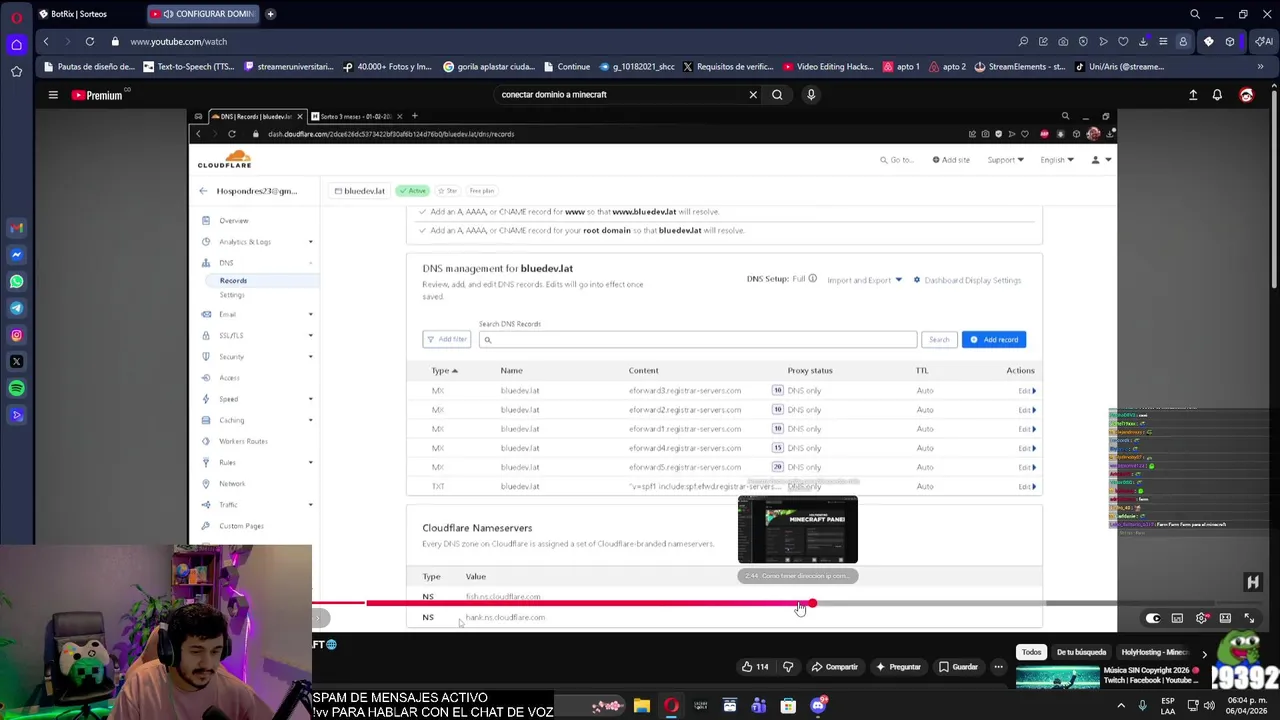Open the StreamElements bookmark
The height and width of the screenshot is (720, 1280).
point(1019,67)
